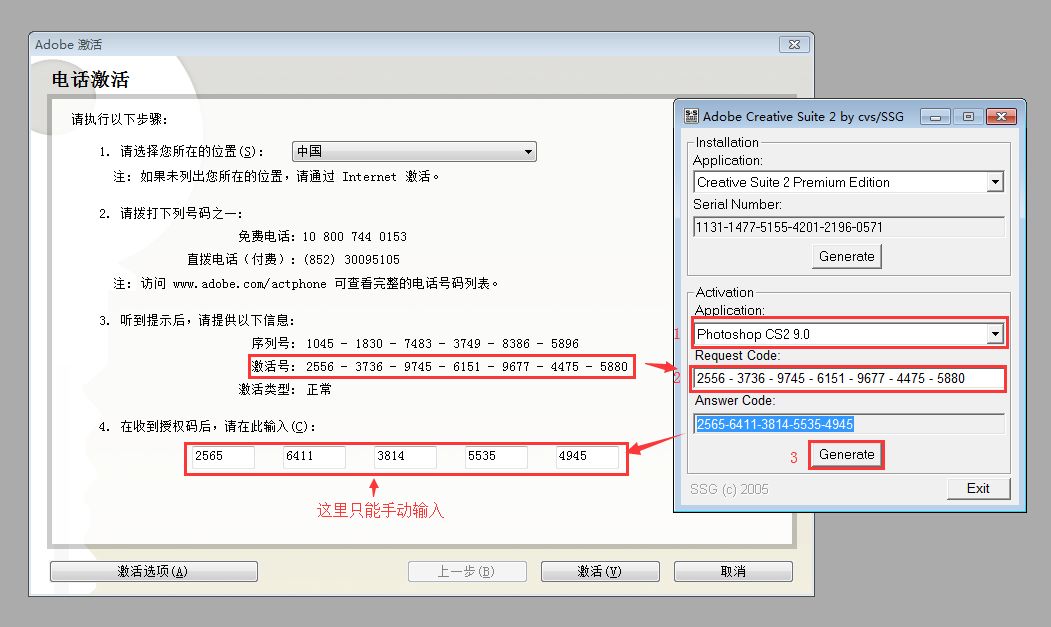The width and height of the screenshot is (1051, 627).
Task: Click the keygen window title bar icon
Action: coord(691,116)
